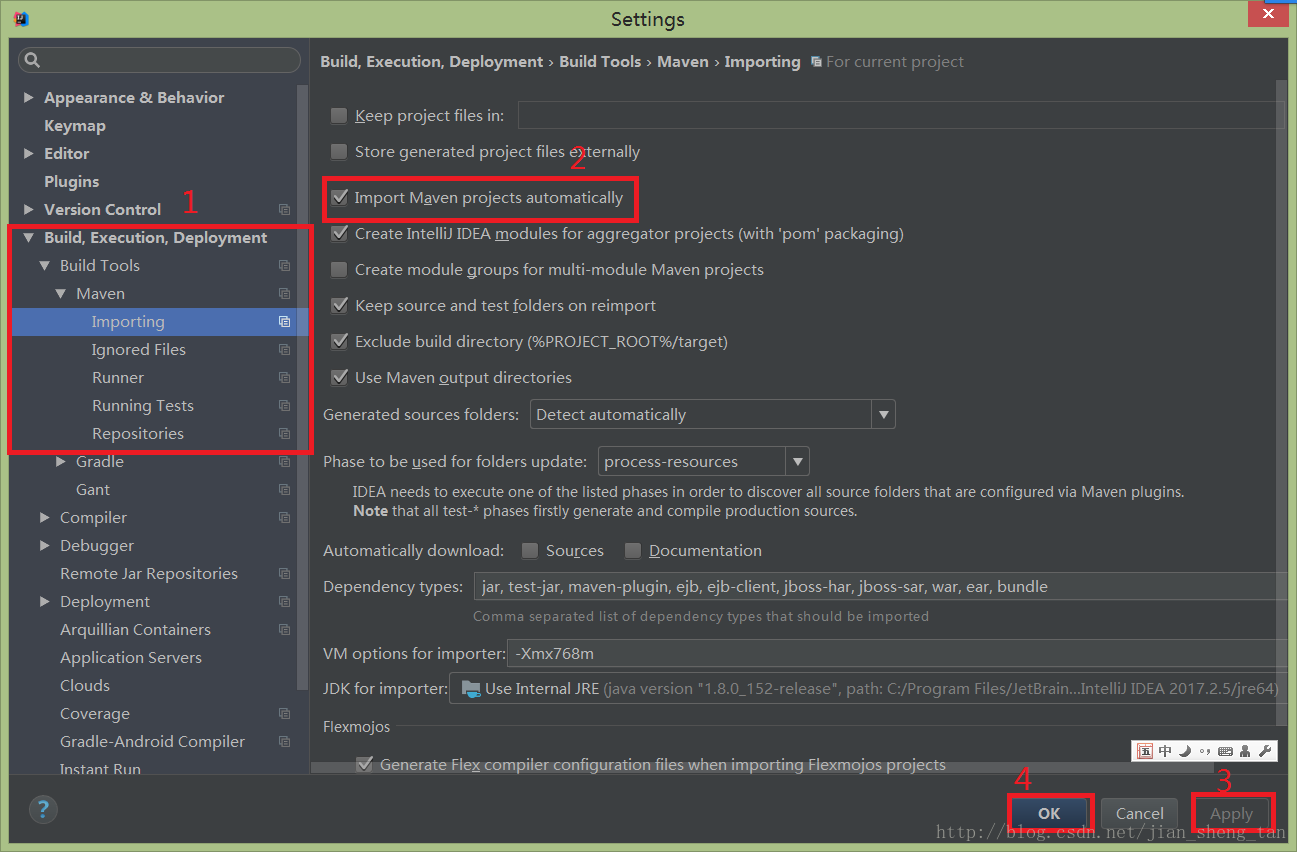This screenshot has height=852, width=1297.
Task: Expand the Debugger node arrow
Action: click(45, 546)
